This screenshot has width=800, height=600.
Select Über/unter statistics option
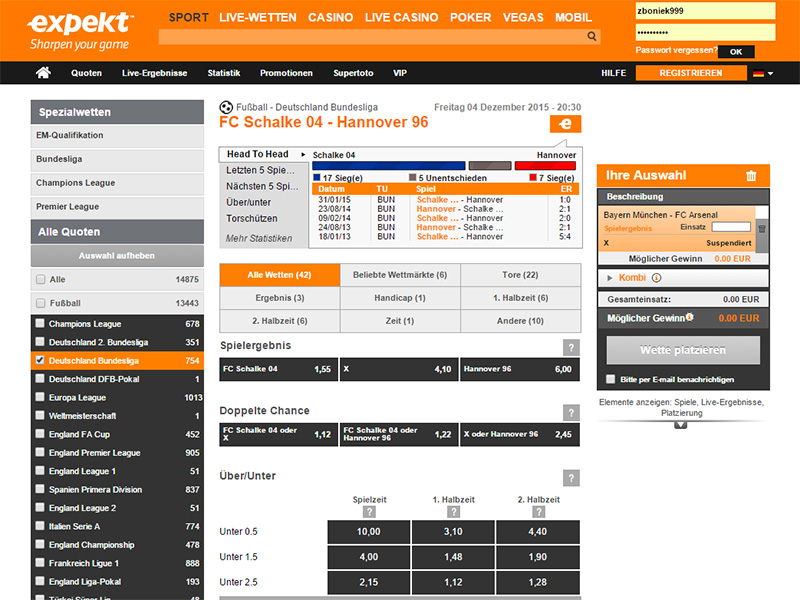coord(248,203)
